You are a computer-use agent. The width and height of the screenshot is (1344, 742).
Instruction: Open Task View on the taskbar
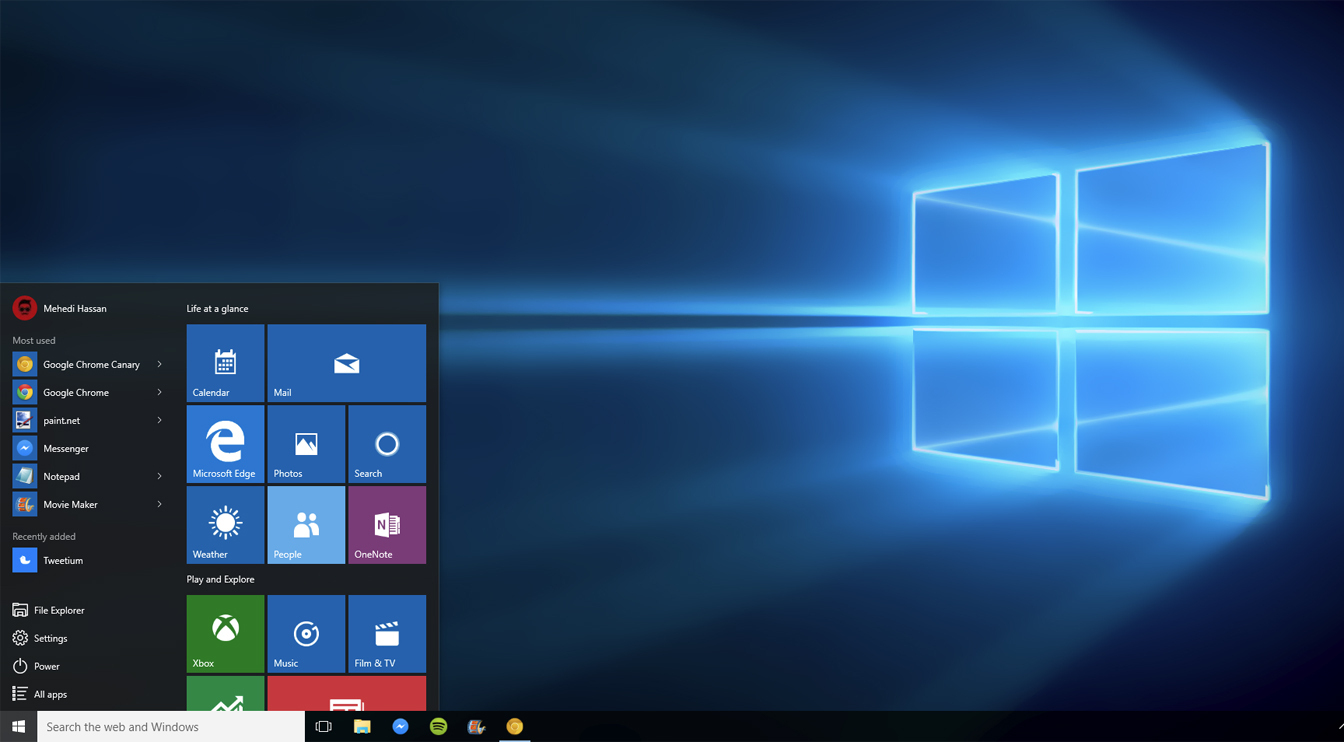322,726
